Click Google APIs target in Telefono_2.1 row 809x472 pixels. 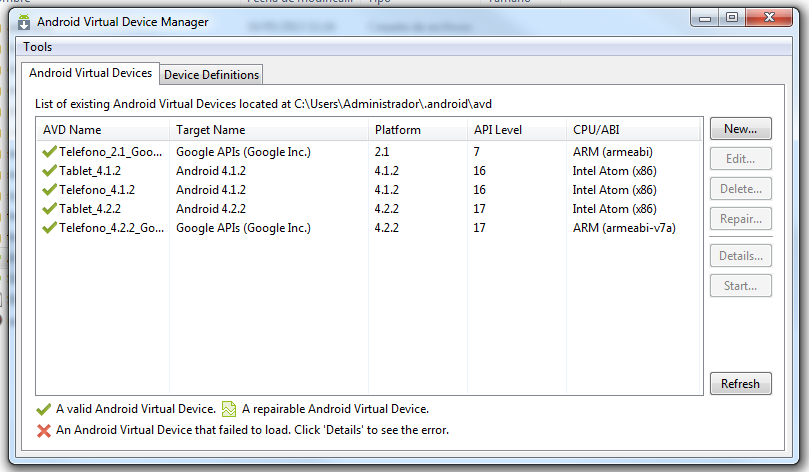tap(243, 152)
